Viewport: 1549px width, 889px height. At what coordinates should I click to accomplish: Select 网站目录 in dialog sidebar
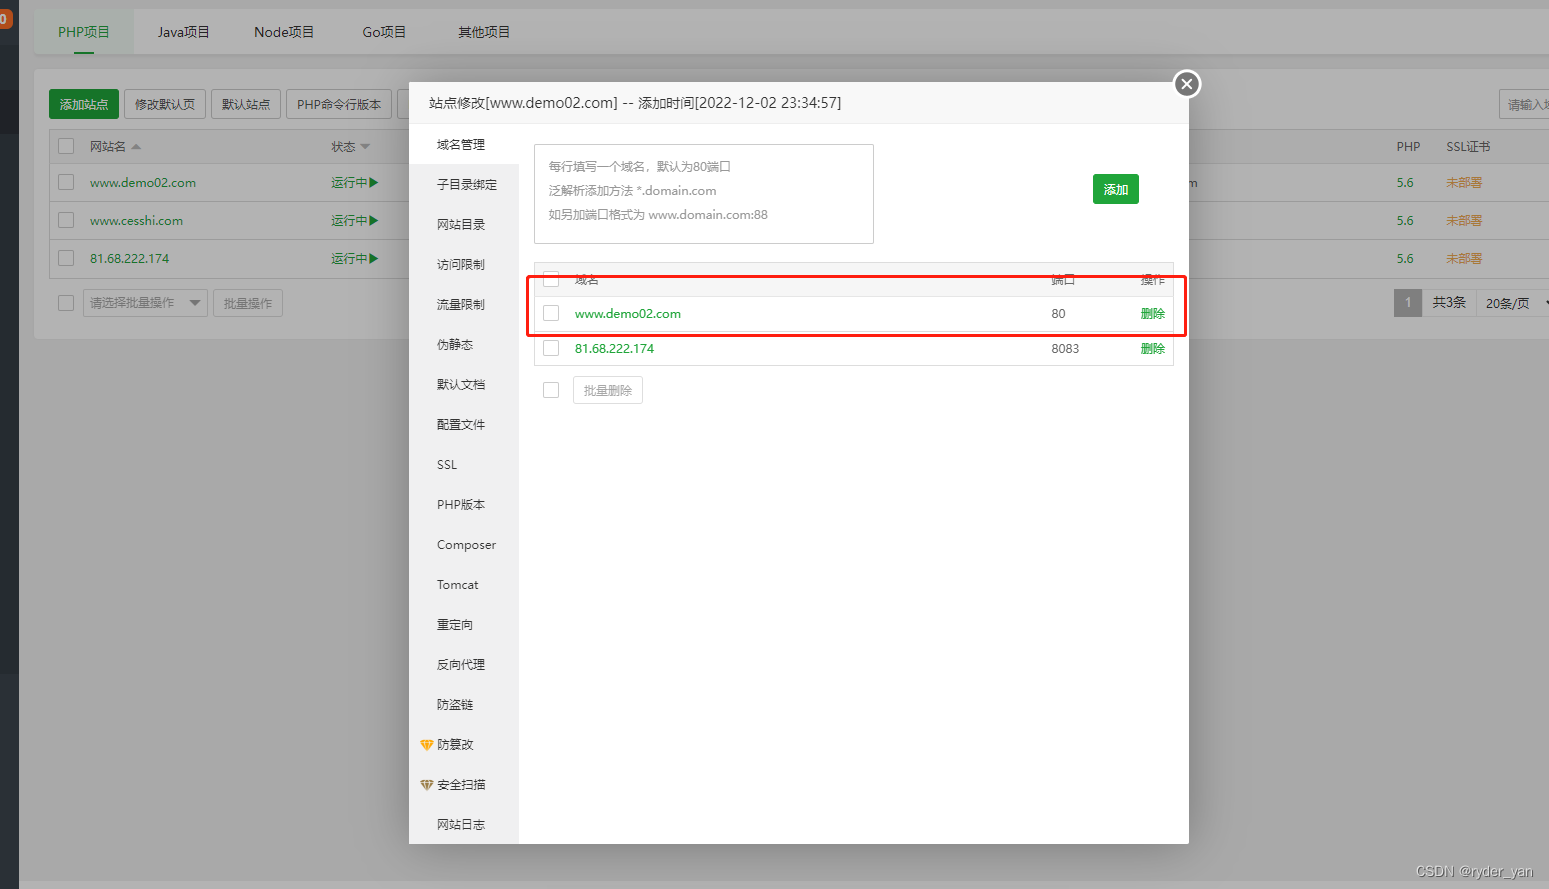464,224
